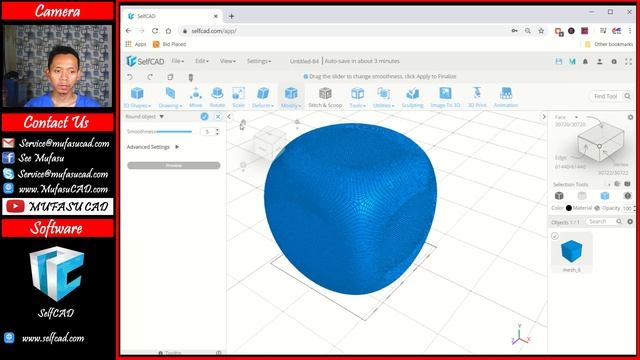640x360 pixels.
Task: Select solid view mode cube
Action: coord(559,196)
